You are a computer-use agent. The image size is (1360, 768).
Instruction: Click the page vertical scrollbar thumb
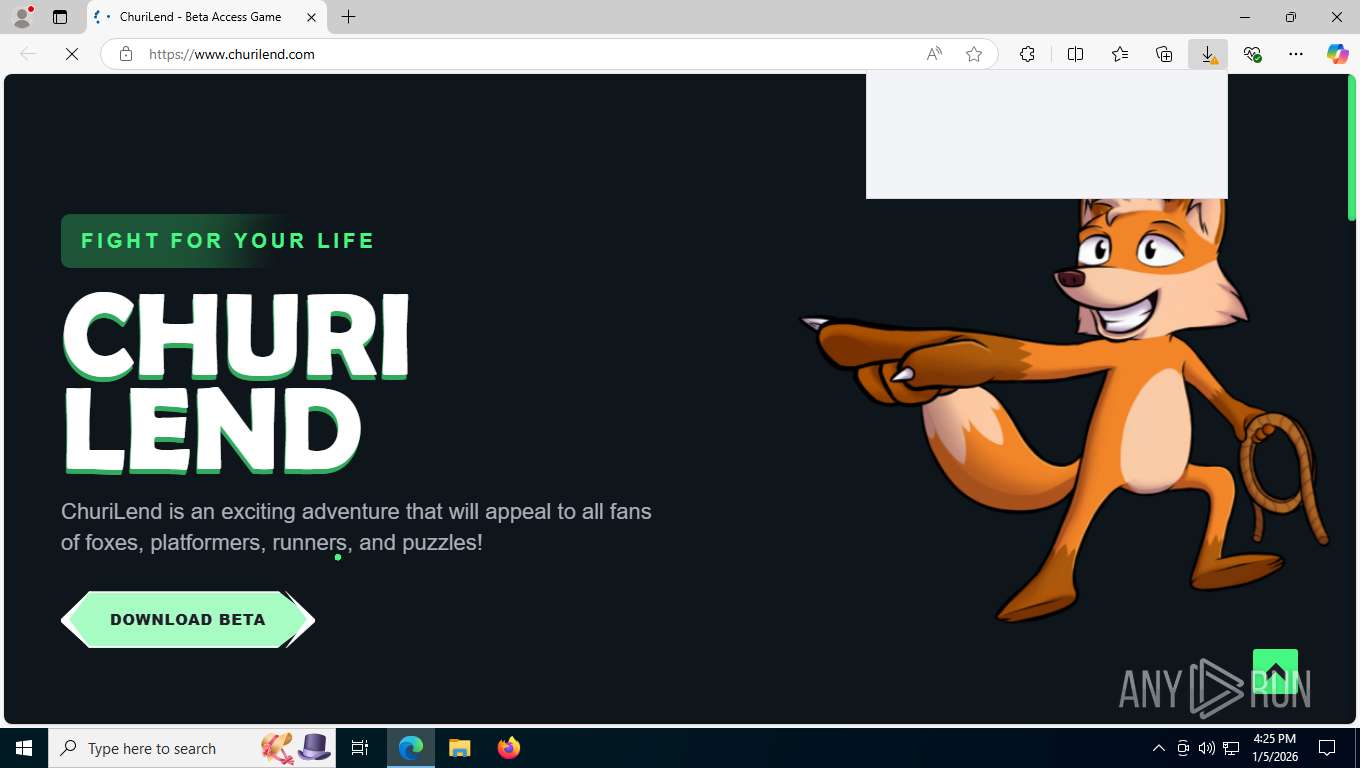point(1351,148)
